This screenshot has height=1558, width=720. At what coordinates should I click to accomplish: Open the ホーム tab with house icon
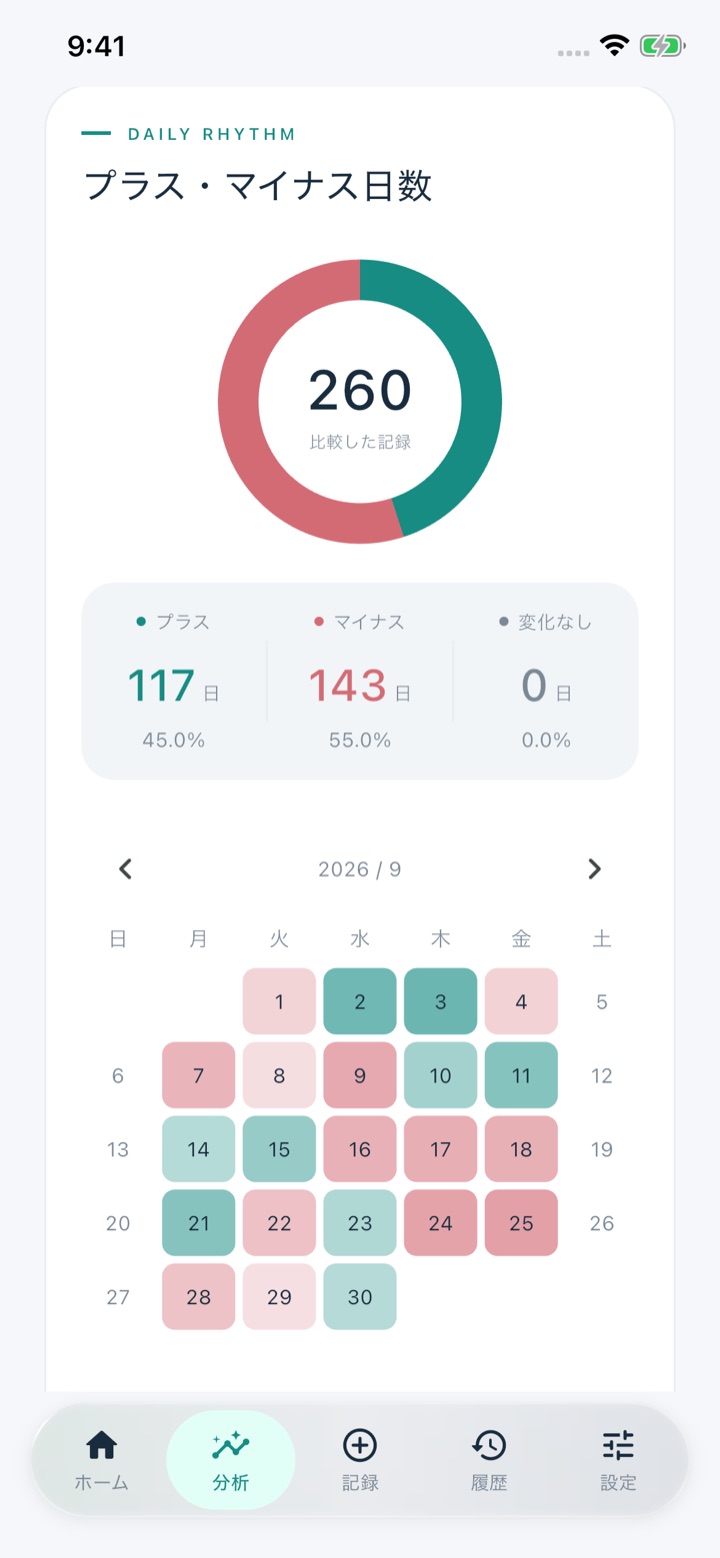point(101,1460)
